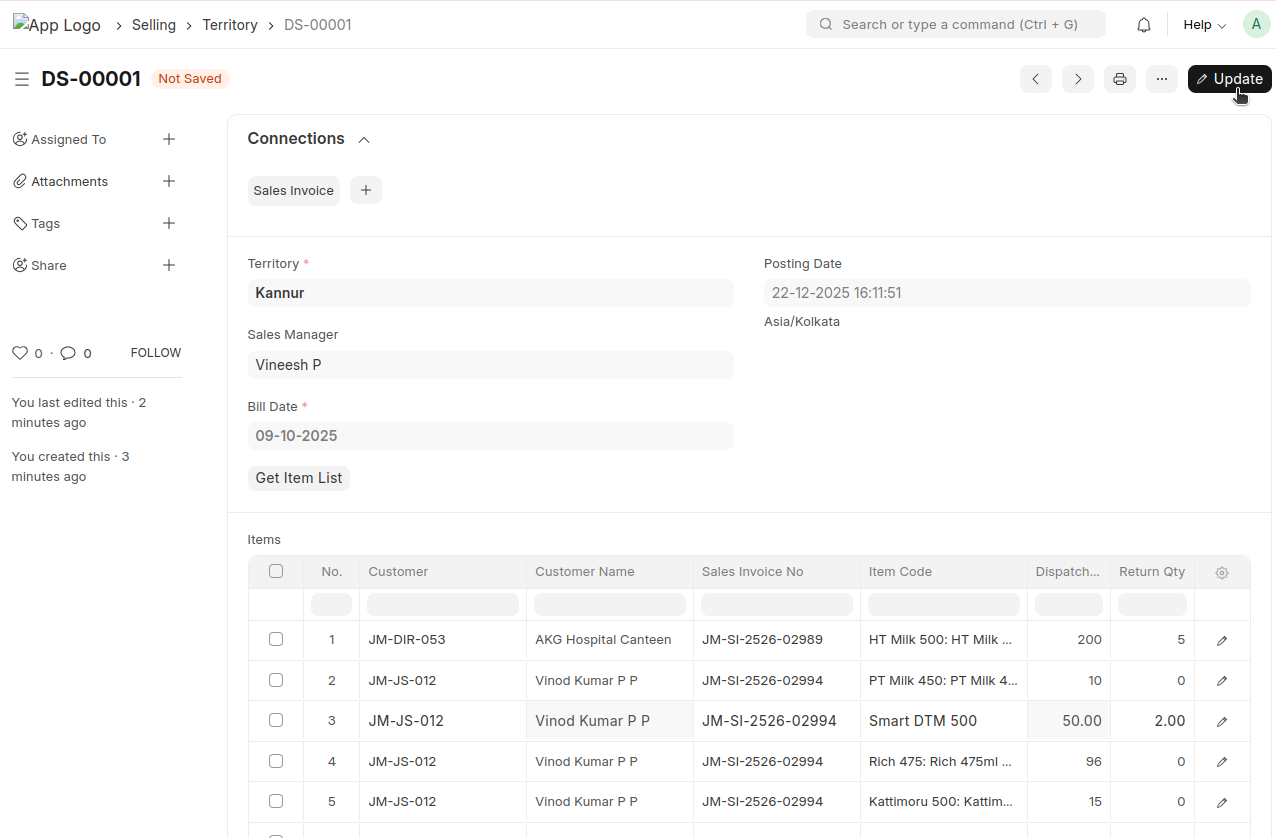
Task: Navigate to Selling in the breadcrumb
Action: point(154,25)
